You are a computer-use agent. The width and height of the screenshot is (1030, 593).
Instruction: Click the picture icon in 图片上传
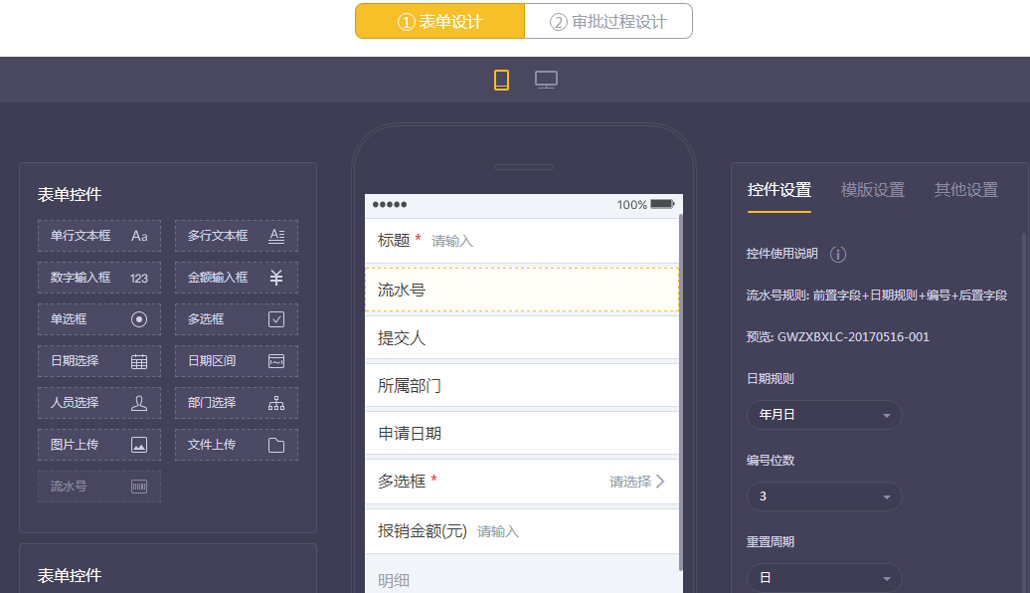tap(139, 445)
